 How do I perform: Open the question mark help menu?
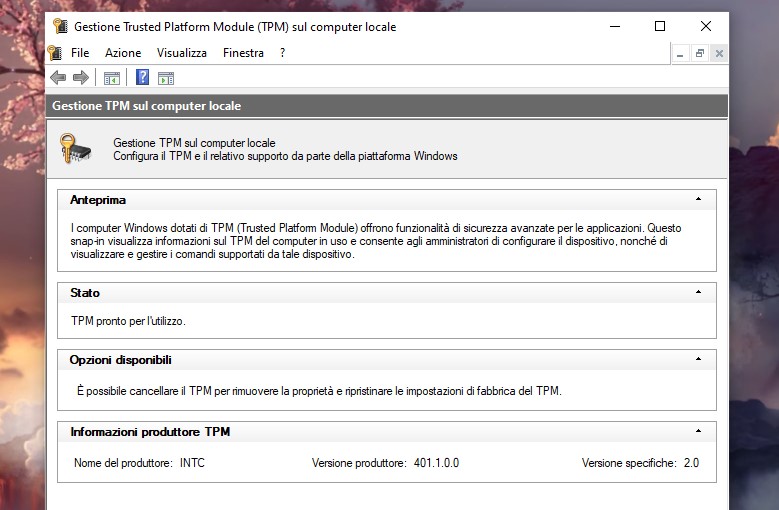click(x=283, y=53)
